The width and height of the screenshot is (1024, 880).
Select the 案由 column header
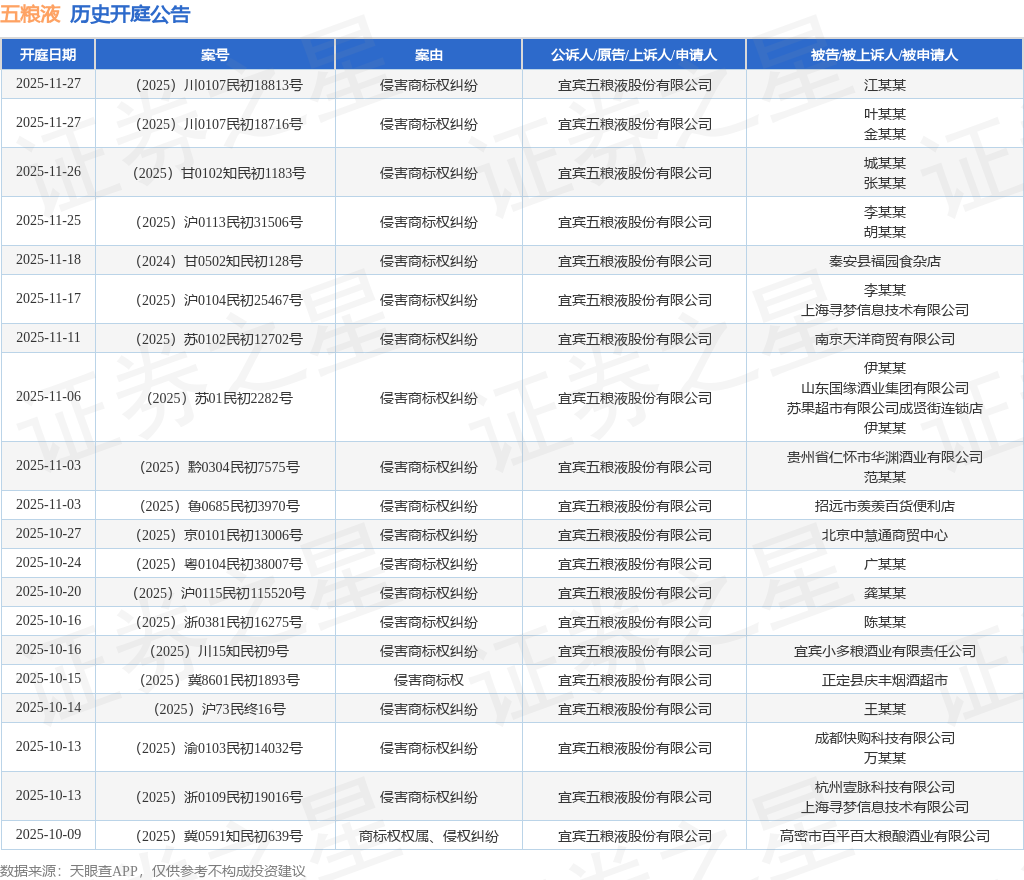(x=428, y=55)
